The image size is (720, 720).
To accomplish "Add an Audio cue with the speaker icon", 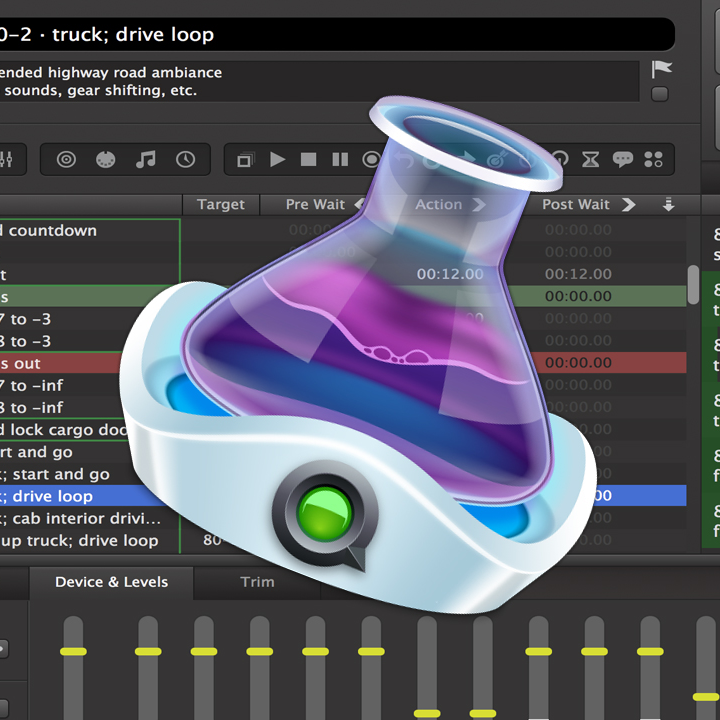I will pos(66,159).
